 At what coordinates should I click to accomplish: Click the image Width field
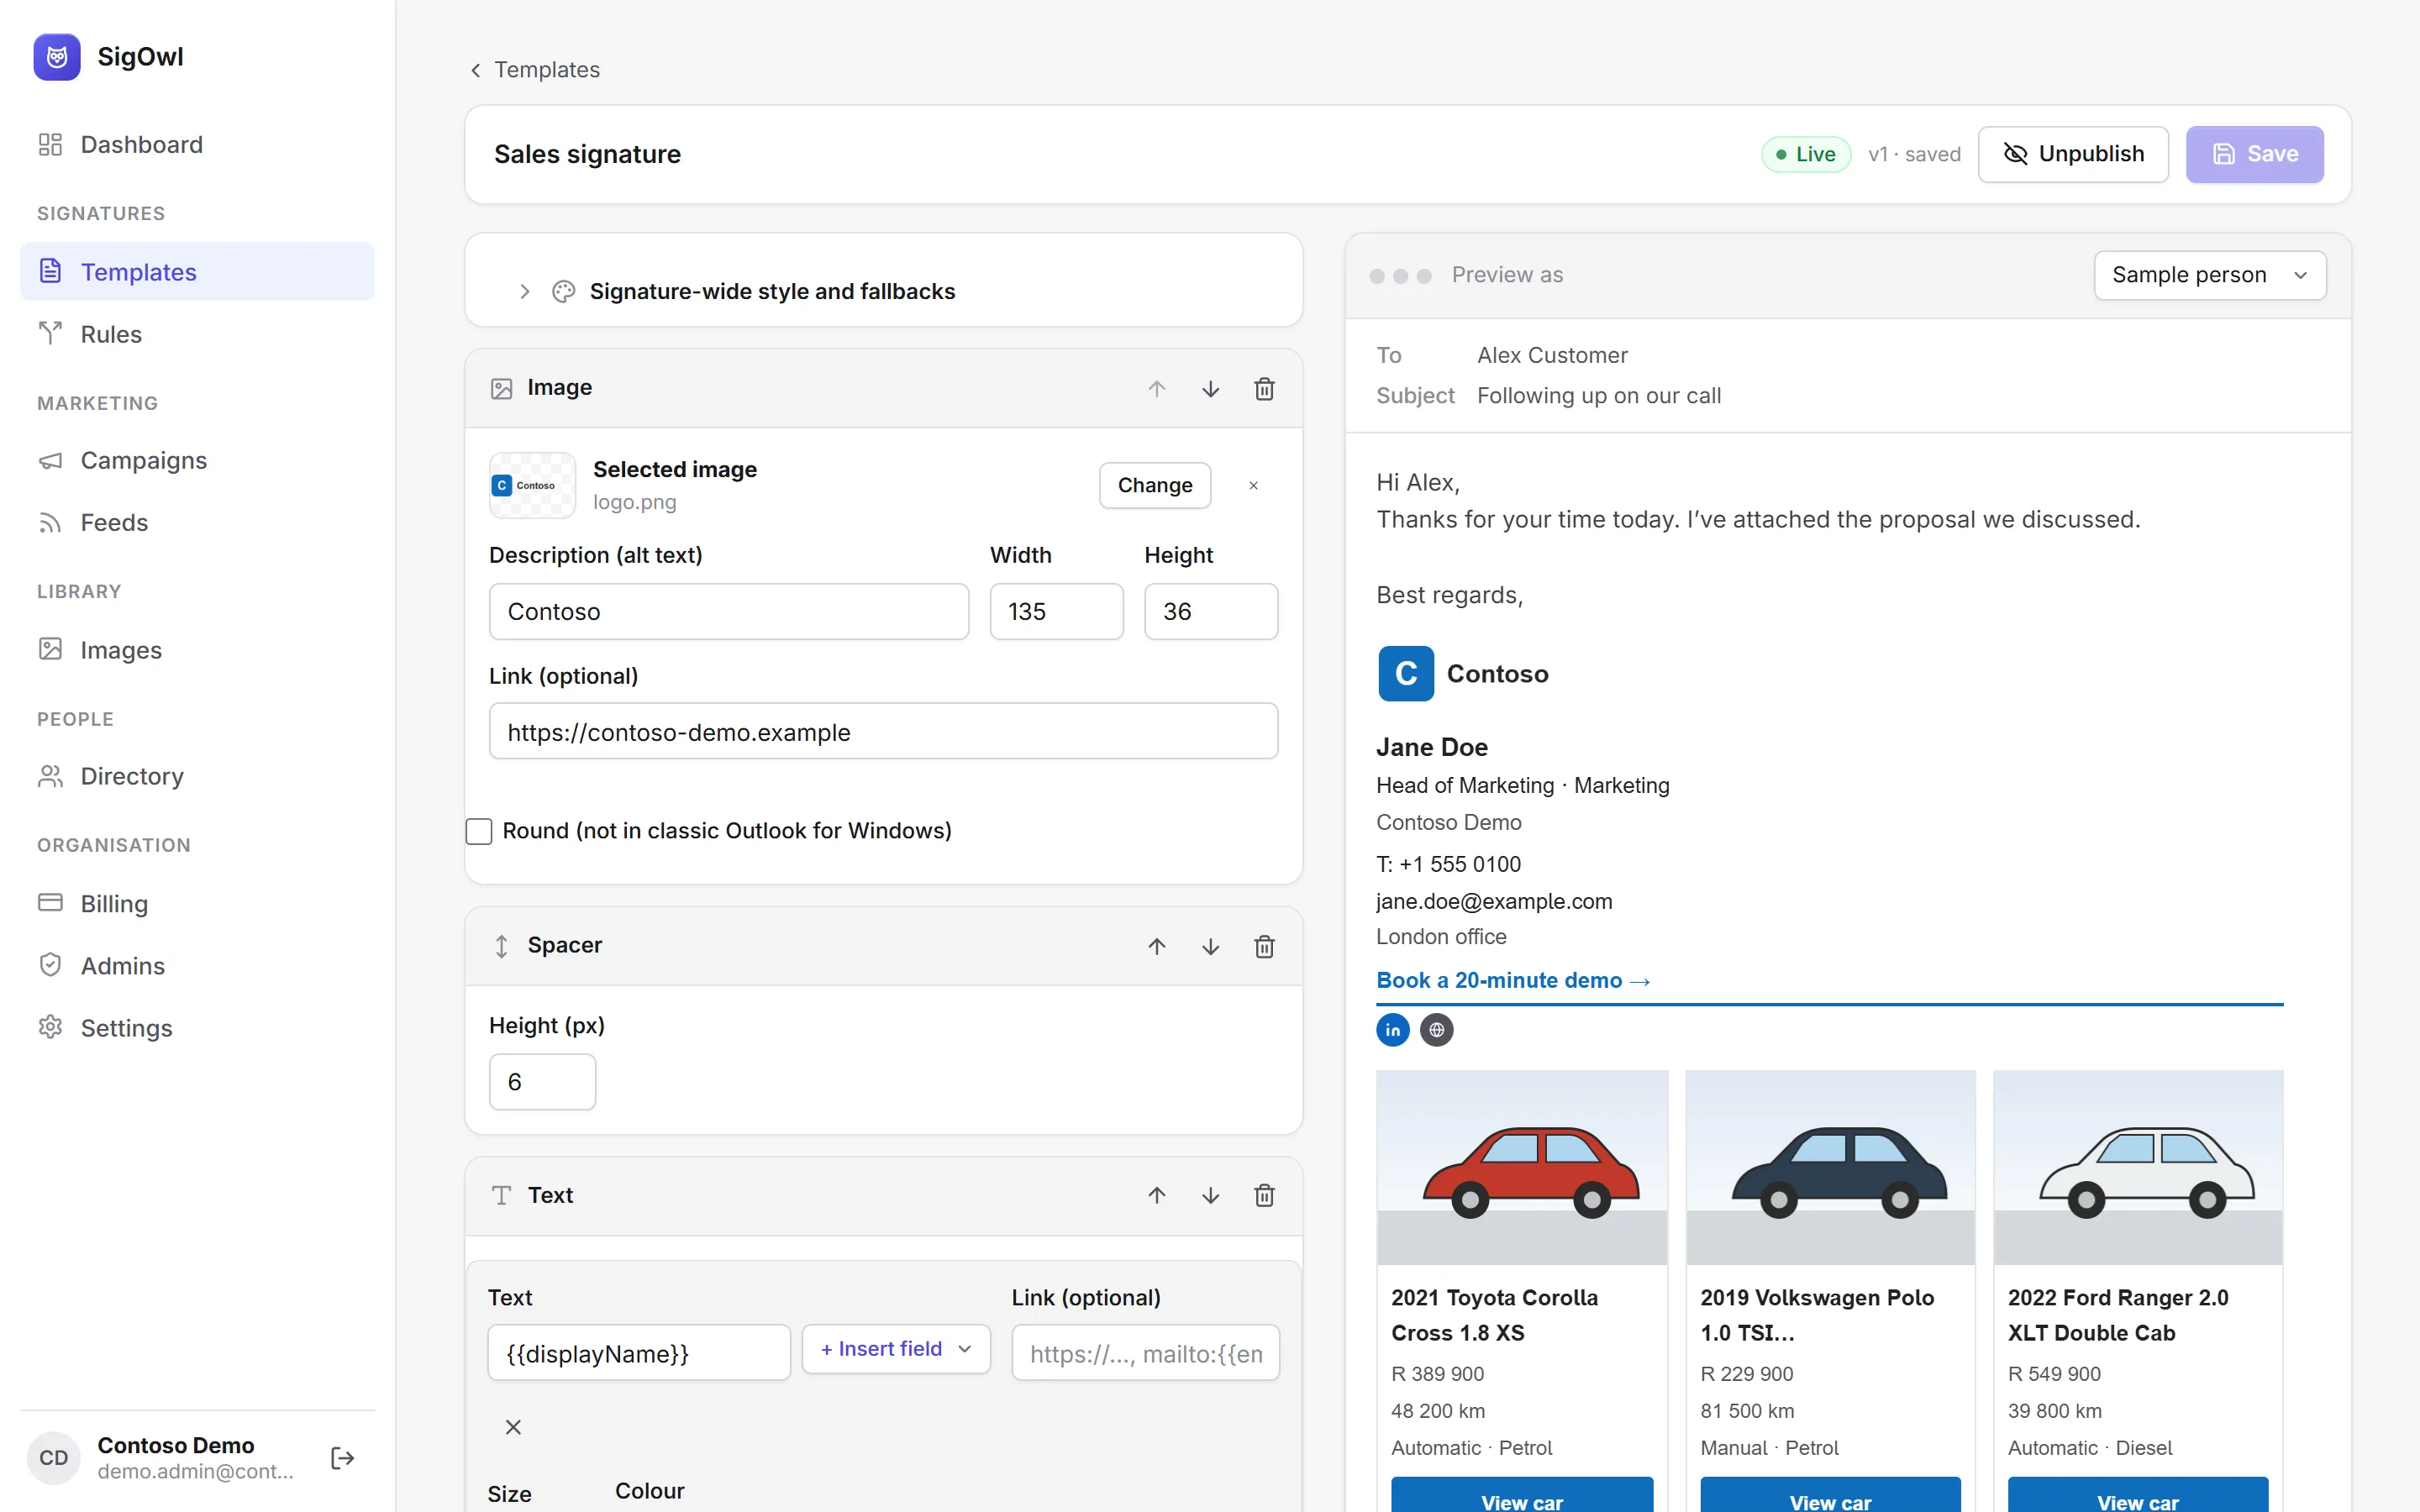pyautogui.click(x=1056, y=611)
